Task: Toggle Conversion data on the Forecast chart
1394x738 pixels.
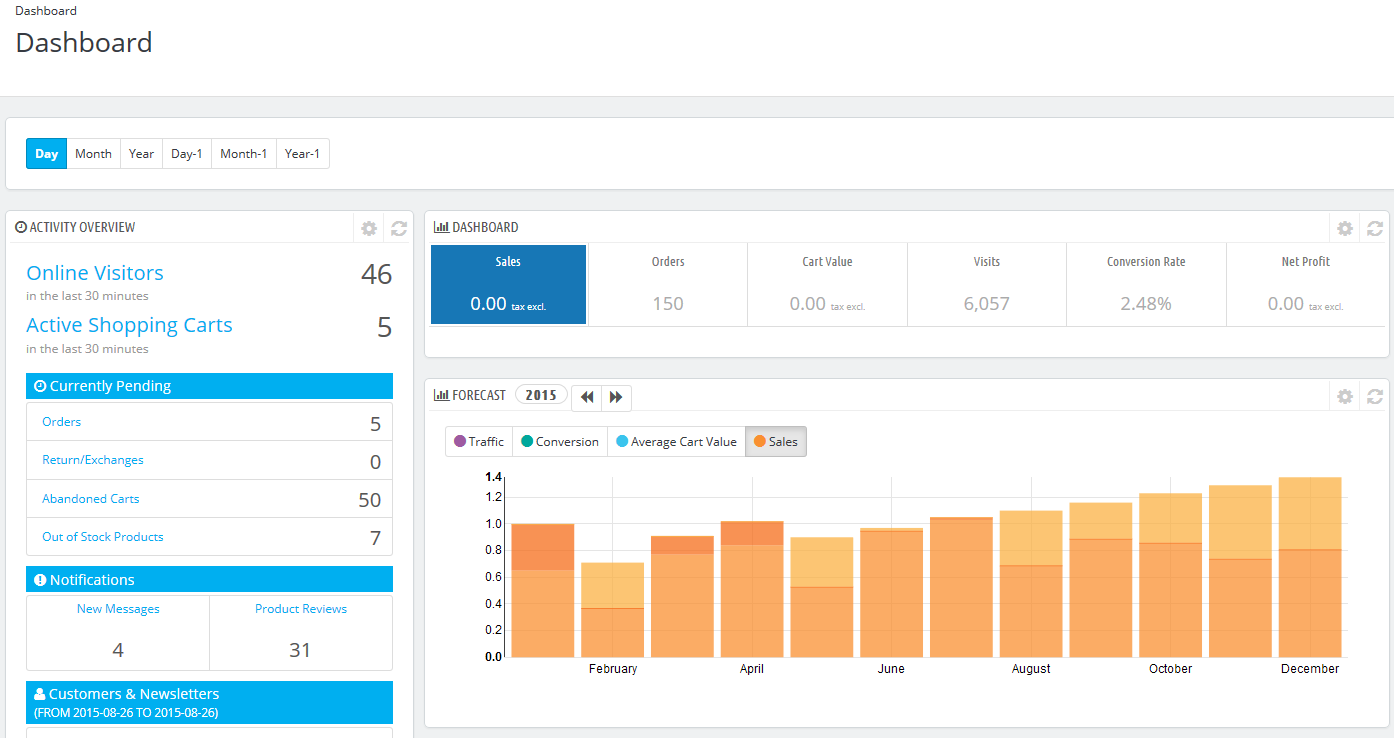Action: pyautogui.click(x=559, y=441)
